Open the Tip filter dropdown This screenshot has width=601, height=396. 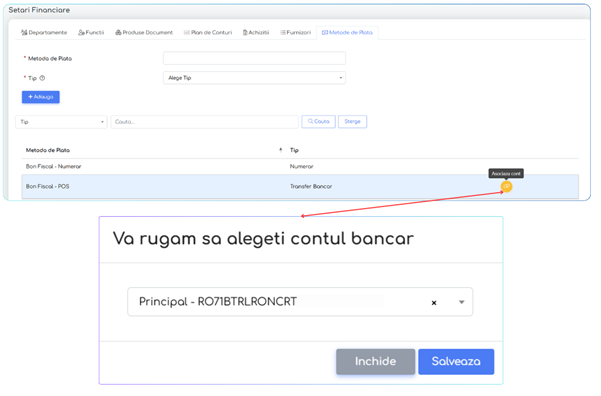pyautogui.click(x=61, y=122)
